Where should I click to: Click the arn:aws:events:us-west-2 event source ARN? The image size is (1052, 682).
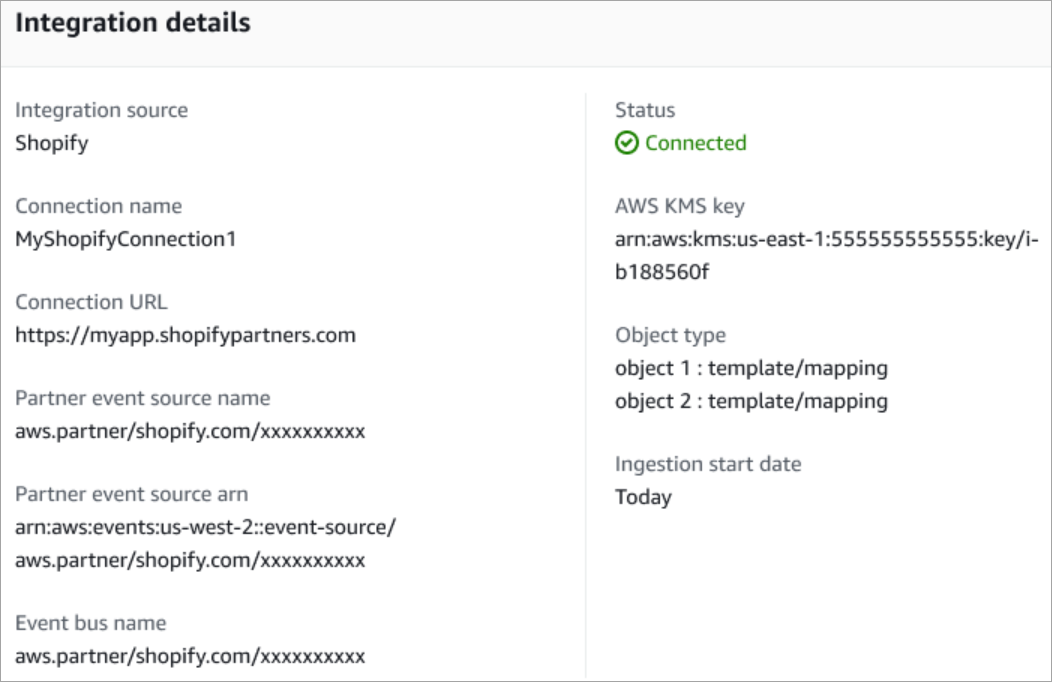pos(205,527)
